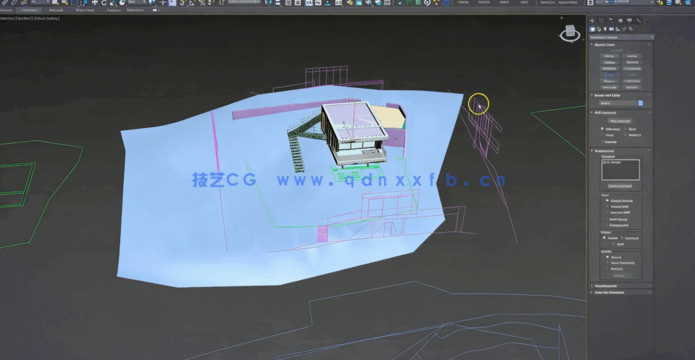Switch to the Selection ribbon tab
Viewport: 695px width, 360px height.
[x=56, y=10]
